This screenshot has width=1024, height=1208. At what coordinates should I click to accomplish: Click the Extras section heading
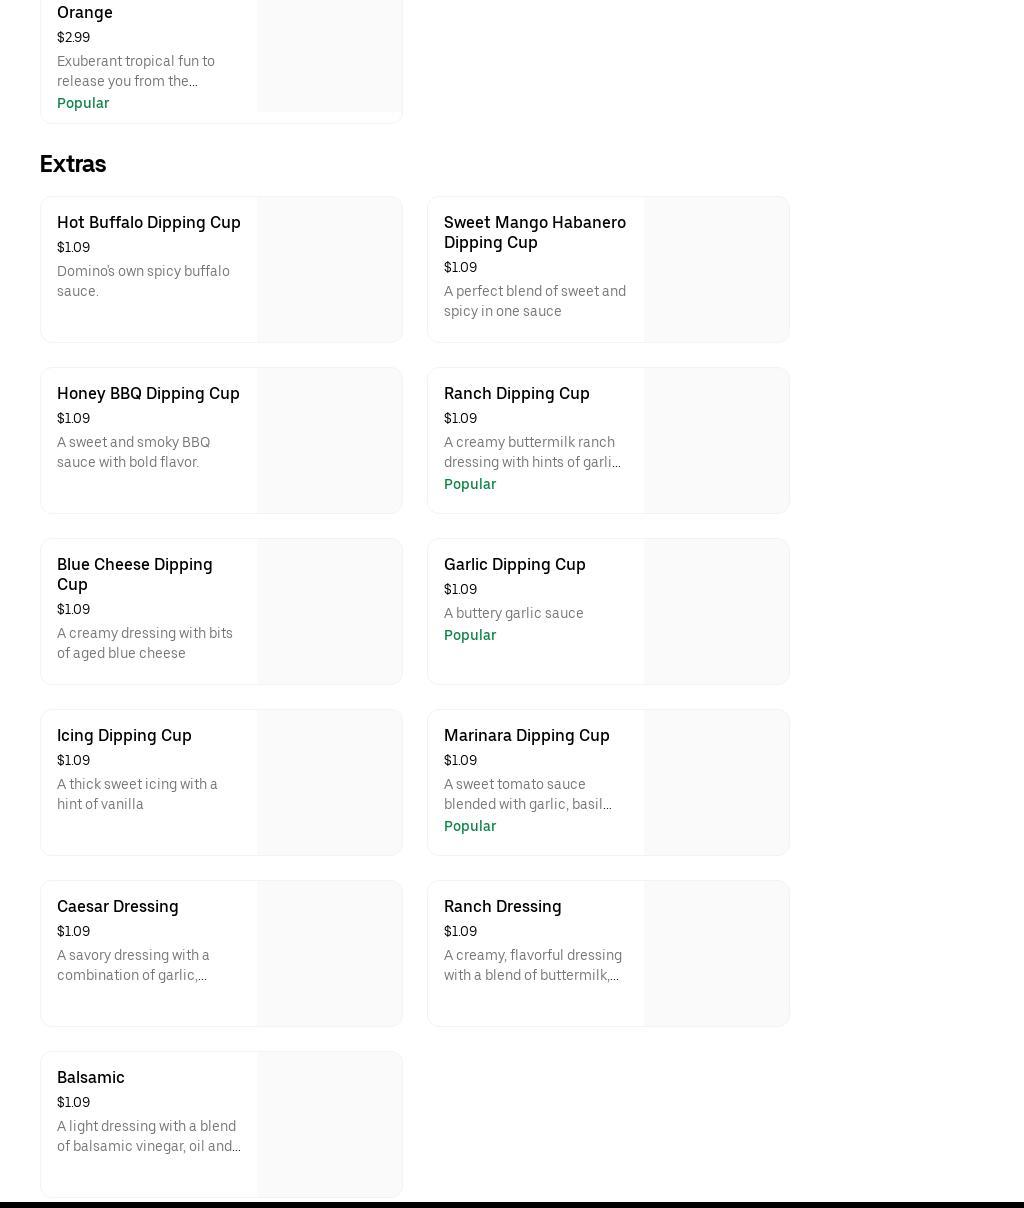73,164
